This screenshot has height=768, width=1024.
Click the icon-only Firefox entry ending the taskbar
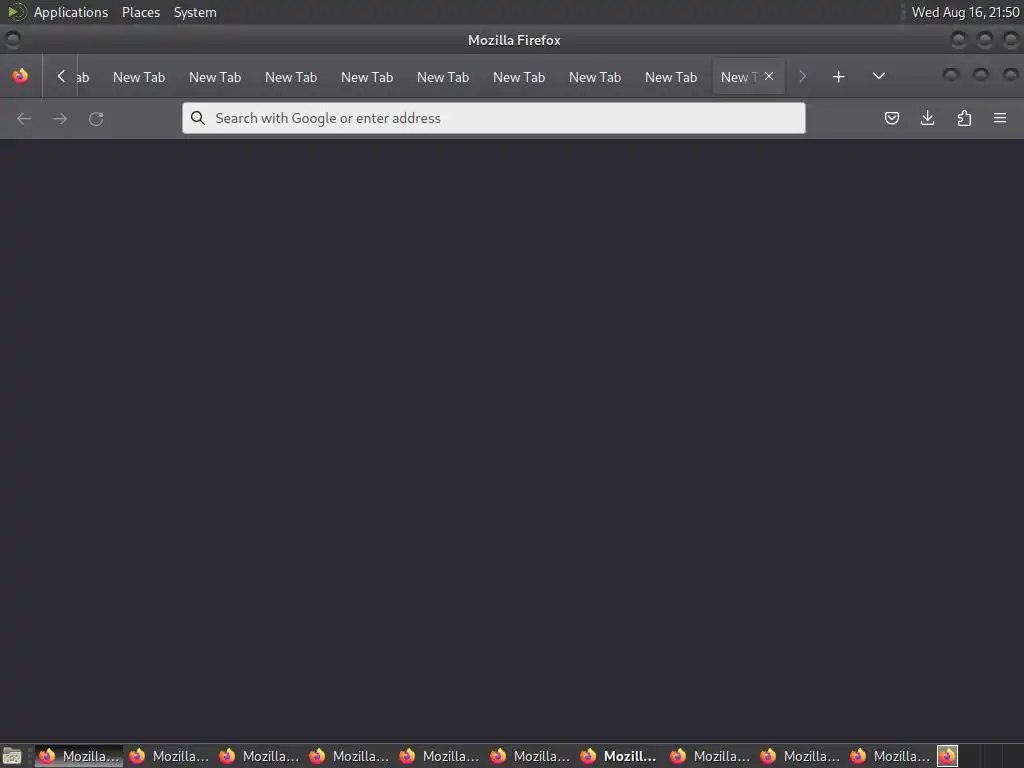click(948, 756)
